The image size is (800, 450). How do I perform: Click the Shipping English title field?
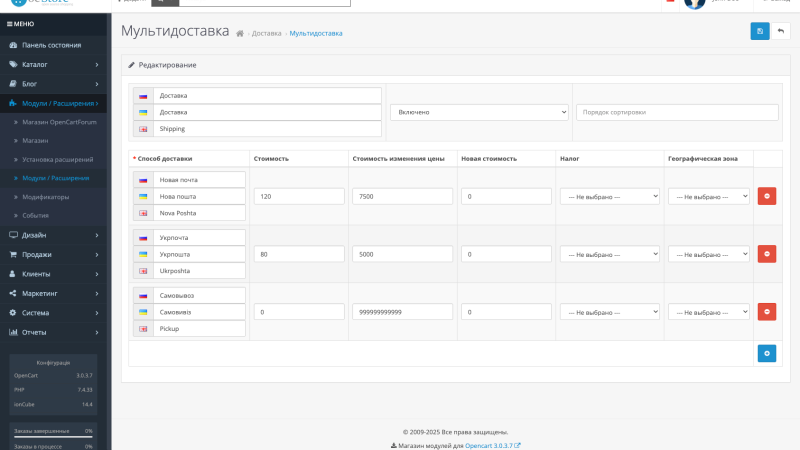tap(267, 129)
